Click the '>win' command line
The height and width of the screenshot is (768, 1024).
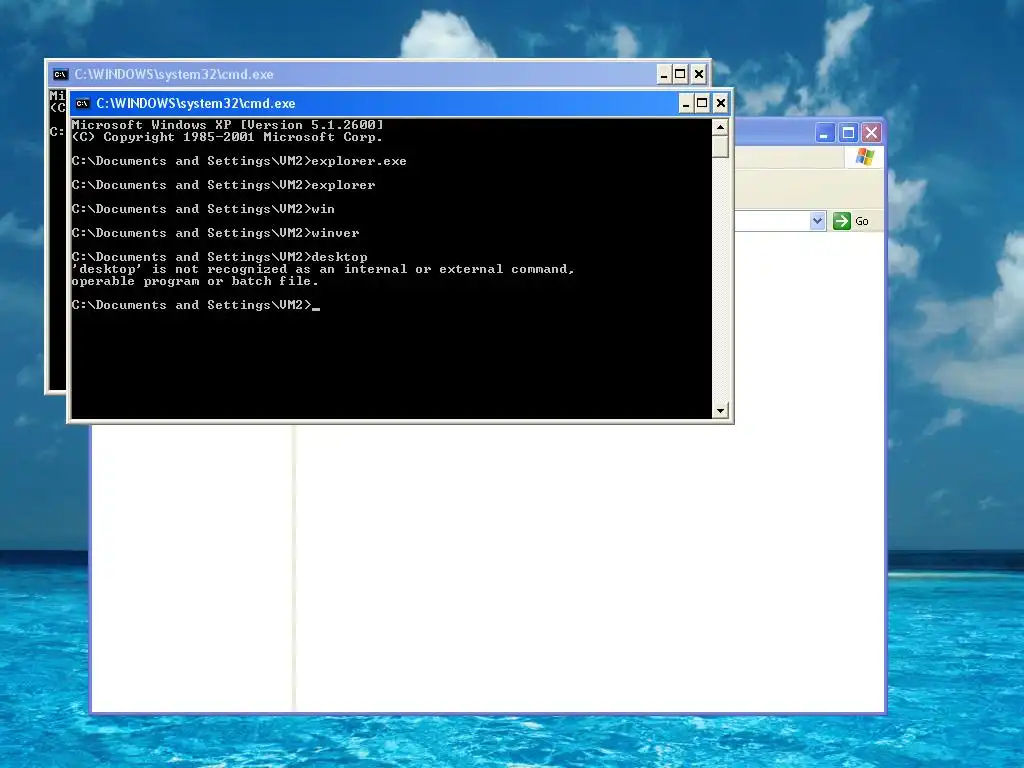[203, 209]
